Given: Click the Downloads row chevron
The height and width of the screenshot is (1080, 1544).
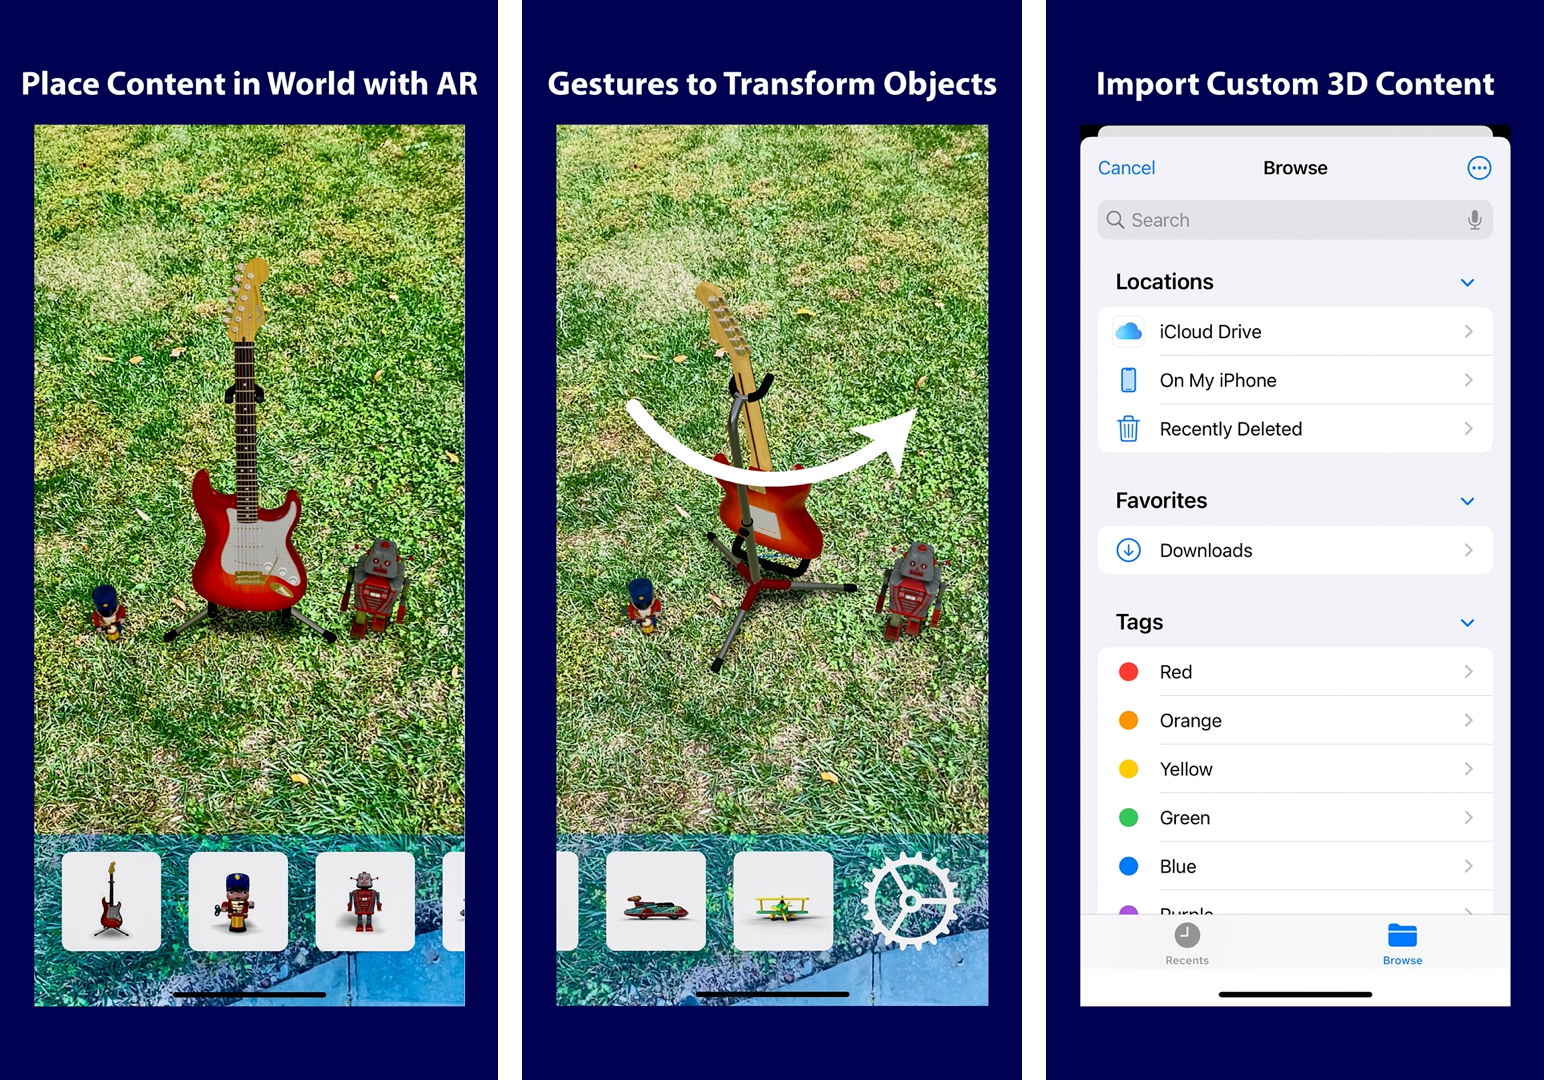Looking at the screenshot, I should [1468, 550].
